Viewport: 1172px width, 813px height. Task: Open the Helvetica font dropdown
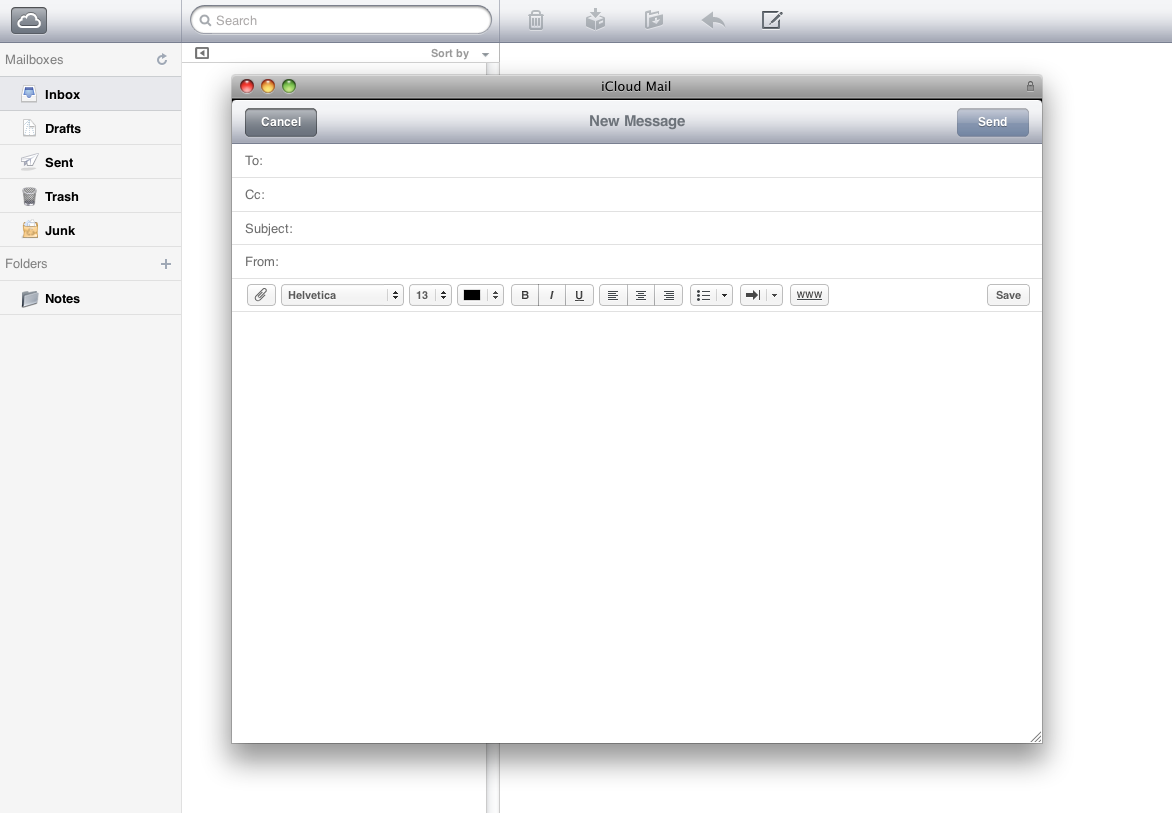tap(342, 295)
